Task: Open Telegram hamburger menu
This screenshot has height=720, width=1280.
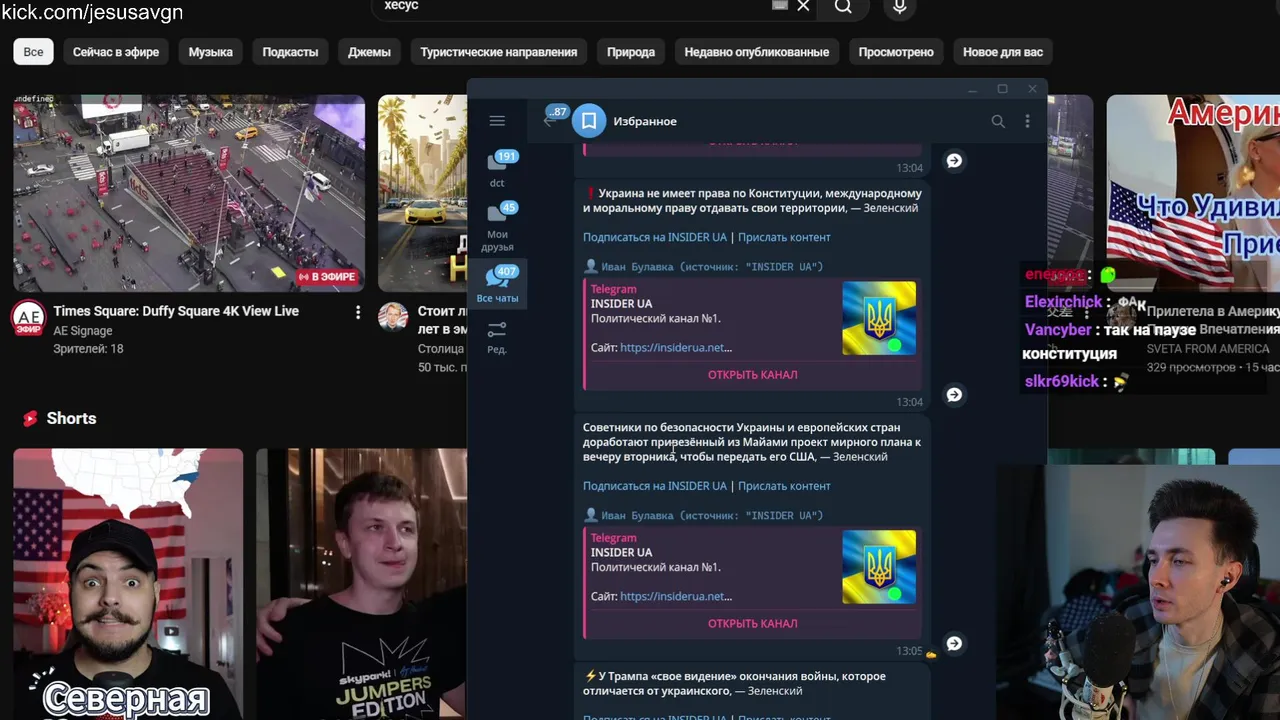Action: tap(497, 121)
